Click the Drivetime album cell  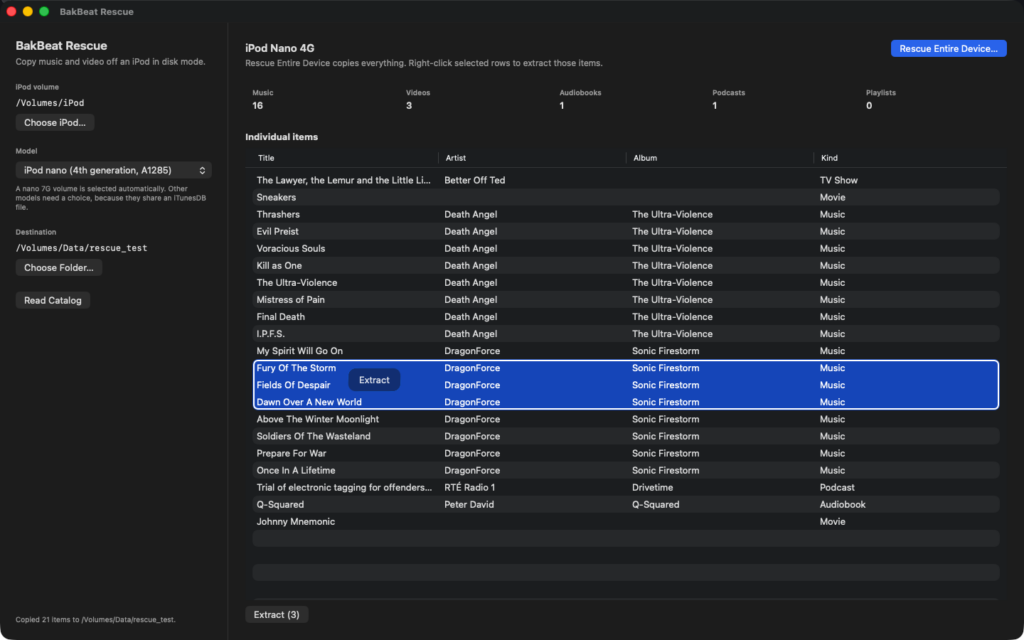652,487
